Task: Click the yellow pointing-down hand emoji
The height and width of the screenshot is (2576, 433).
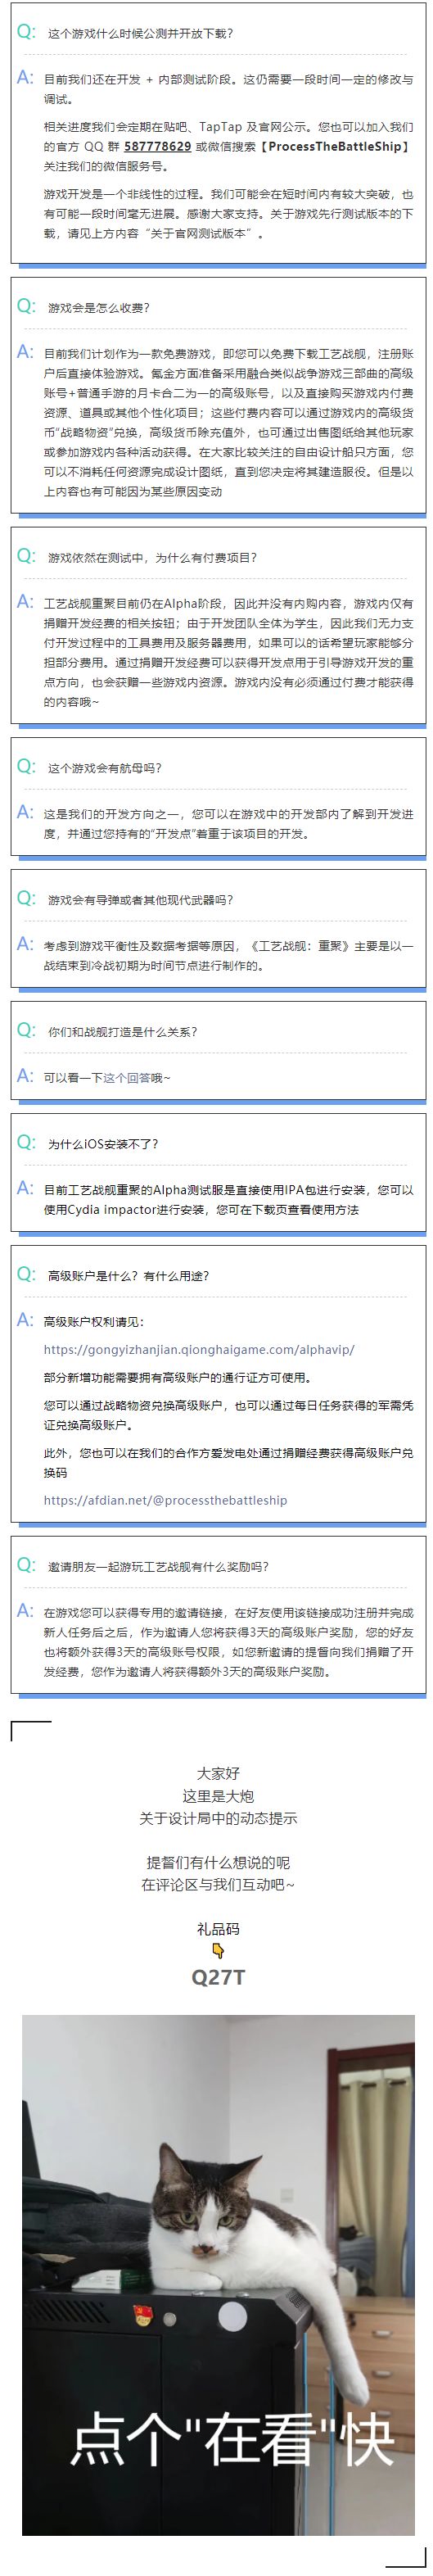Action: pyautogui.click(x=218, y=1949)
